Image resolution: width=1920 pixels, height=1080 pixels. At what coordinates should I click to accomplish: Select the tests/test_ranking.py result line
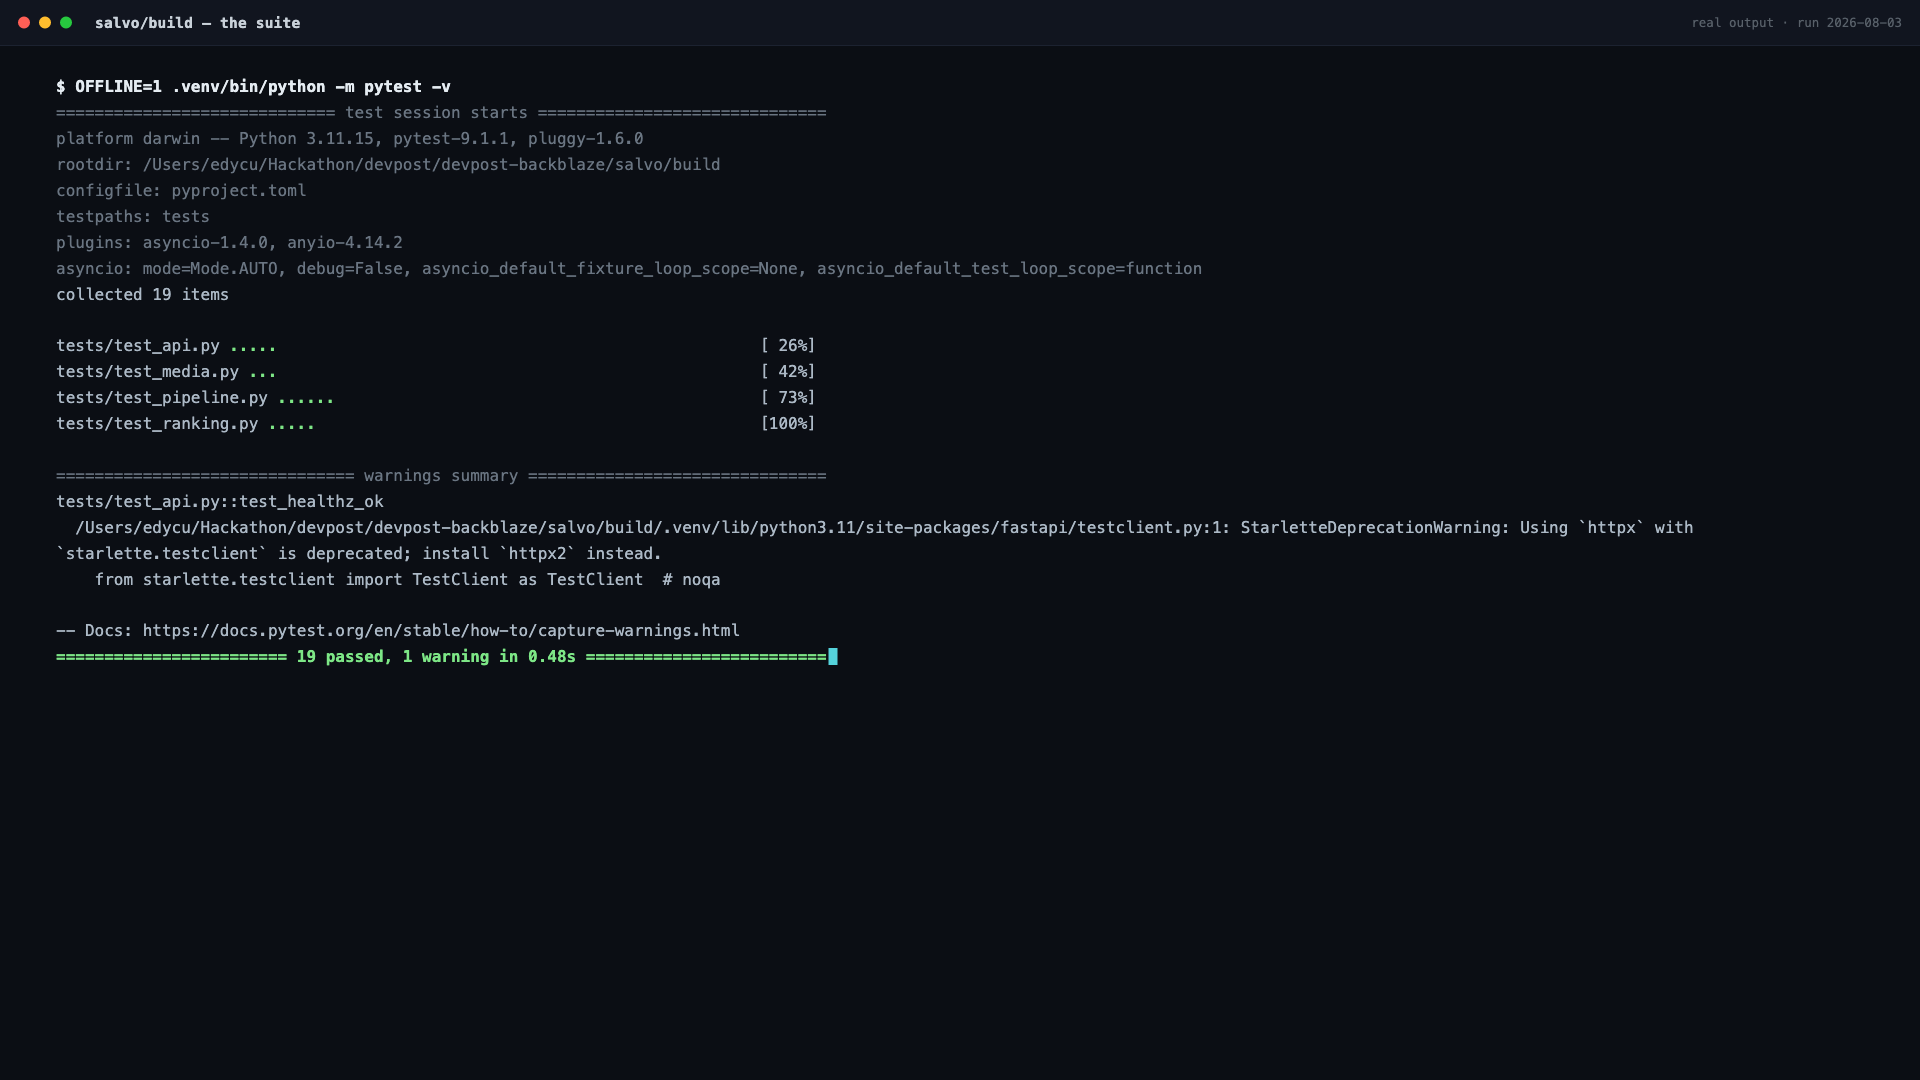pos(436,424)
